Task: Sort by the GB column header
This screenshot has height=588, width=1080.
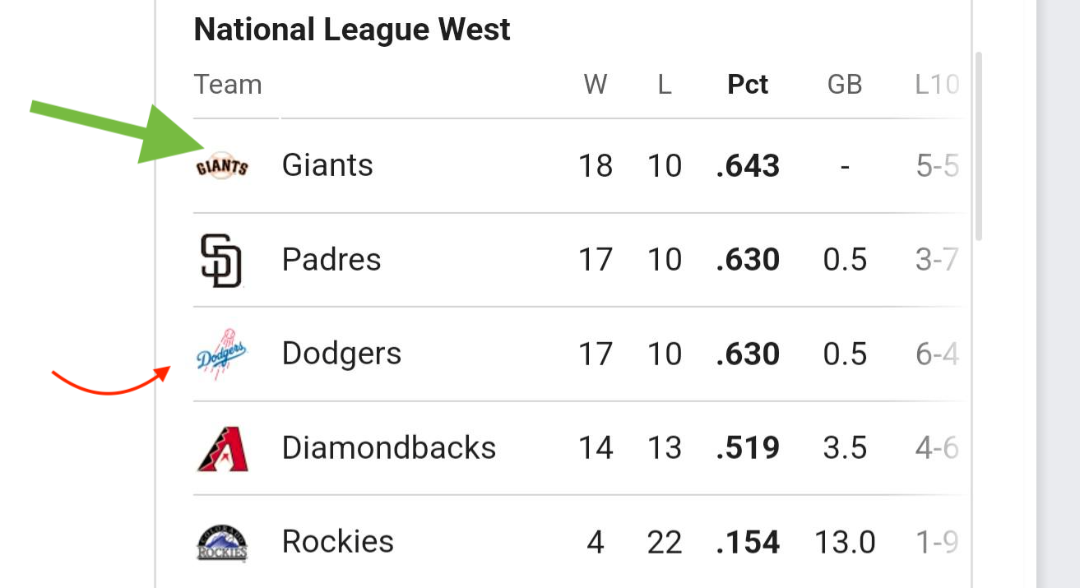Action: tap(844, 85)
